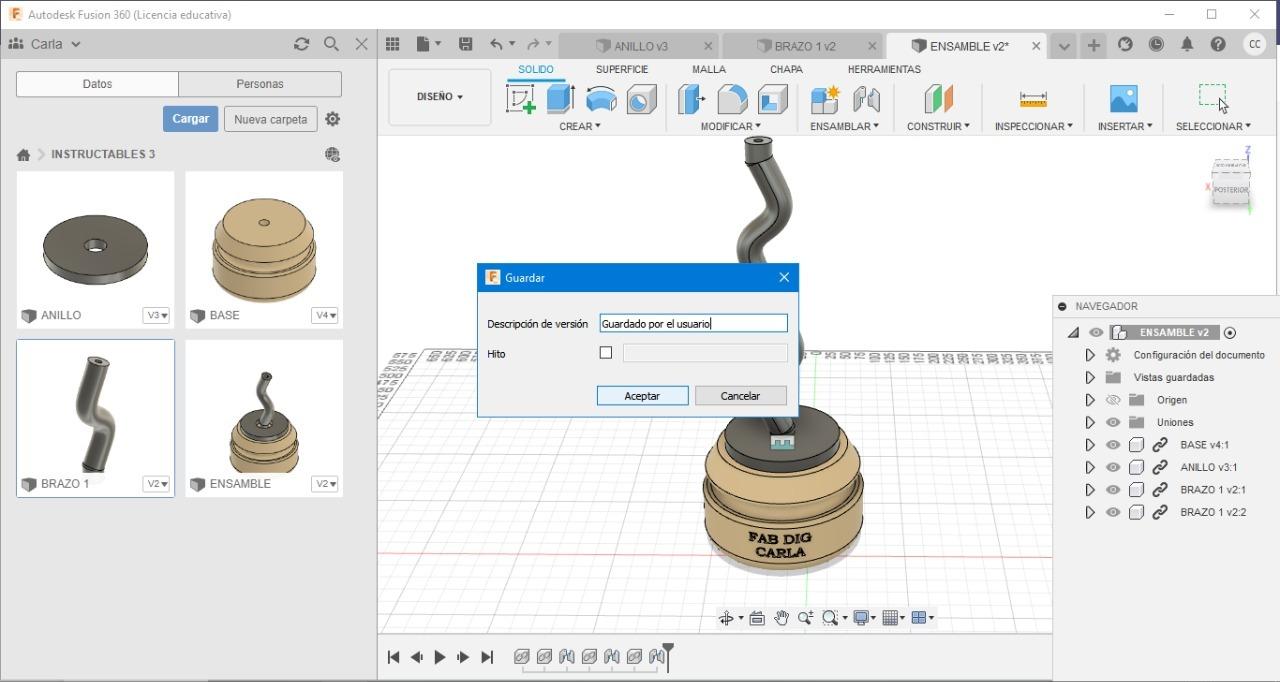
Task: Switch to the SUPERFICIE ribbon tab
Action: pyautogui.click(x=621, y=69)
